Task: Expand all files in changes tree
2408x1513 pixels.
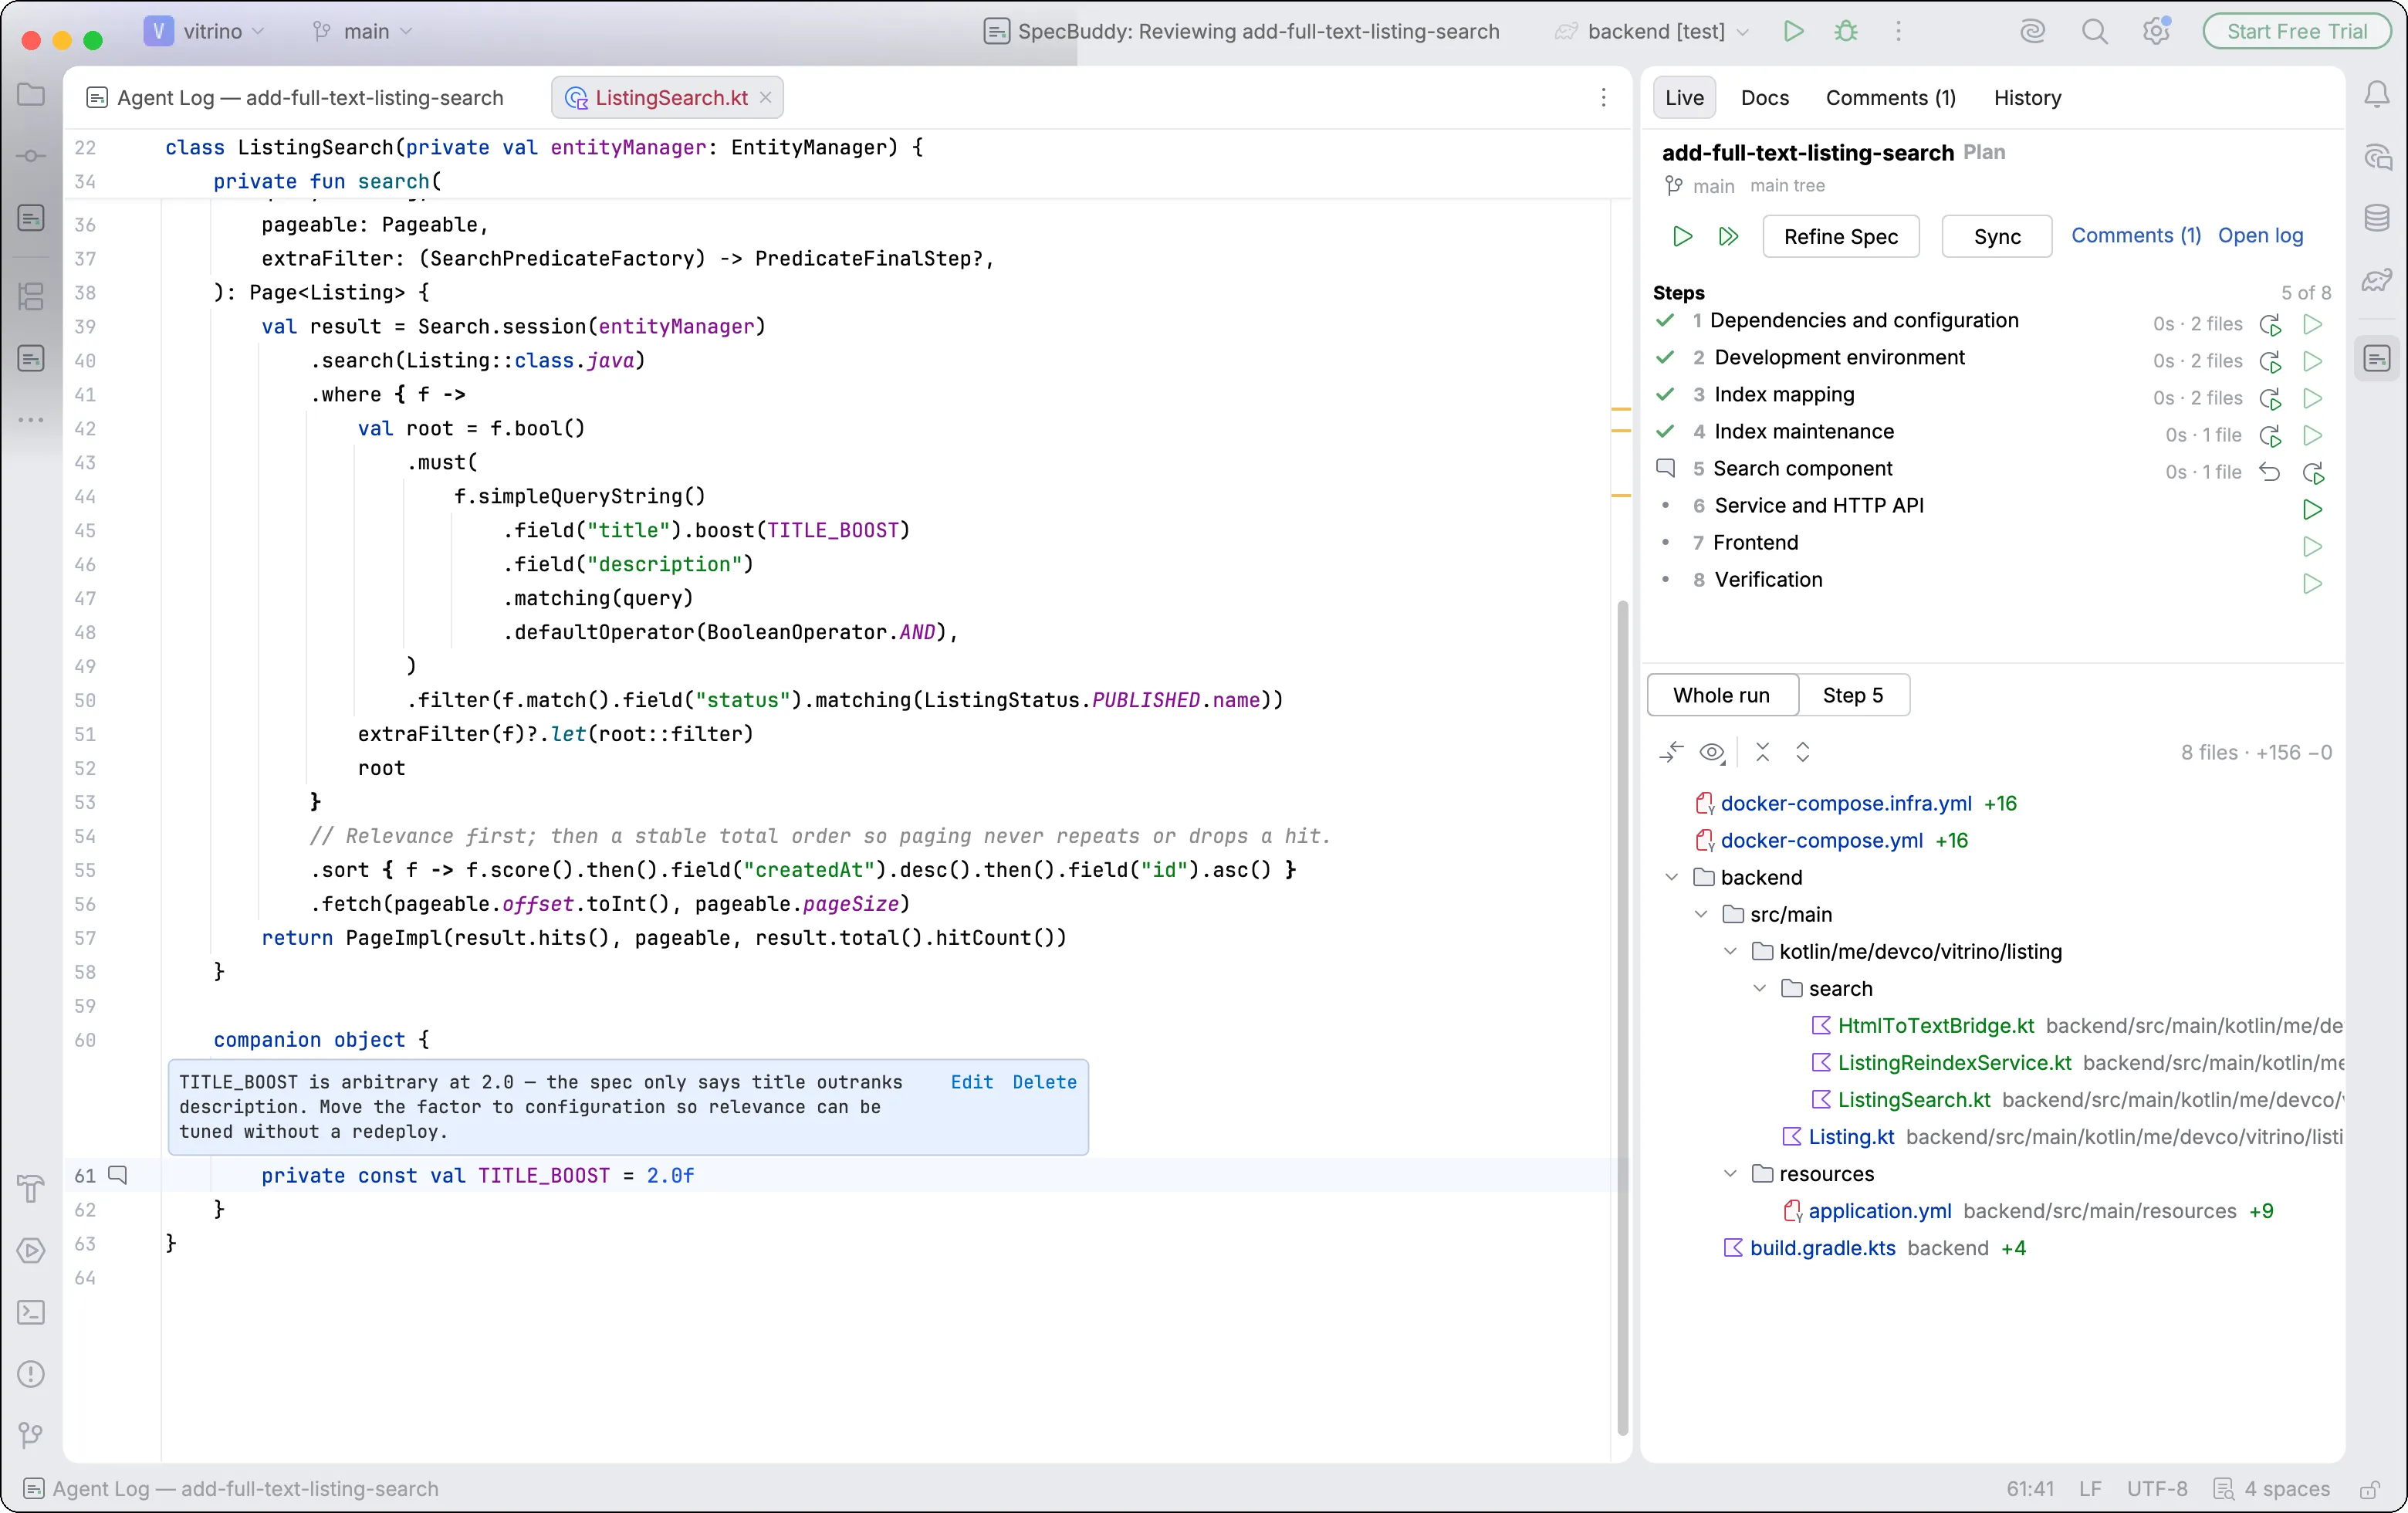Action: pyautogui.click(x=1802, y=752)
